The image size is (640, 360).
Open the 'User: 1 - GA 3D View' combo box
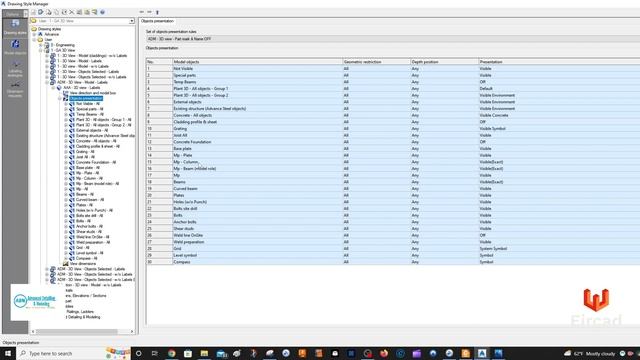point(82,21)
